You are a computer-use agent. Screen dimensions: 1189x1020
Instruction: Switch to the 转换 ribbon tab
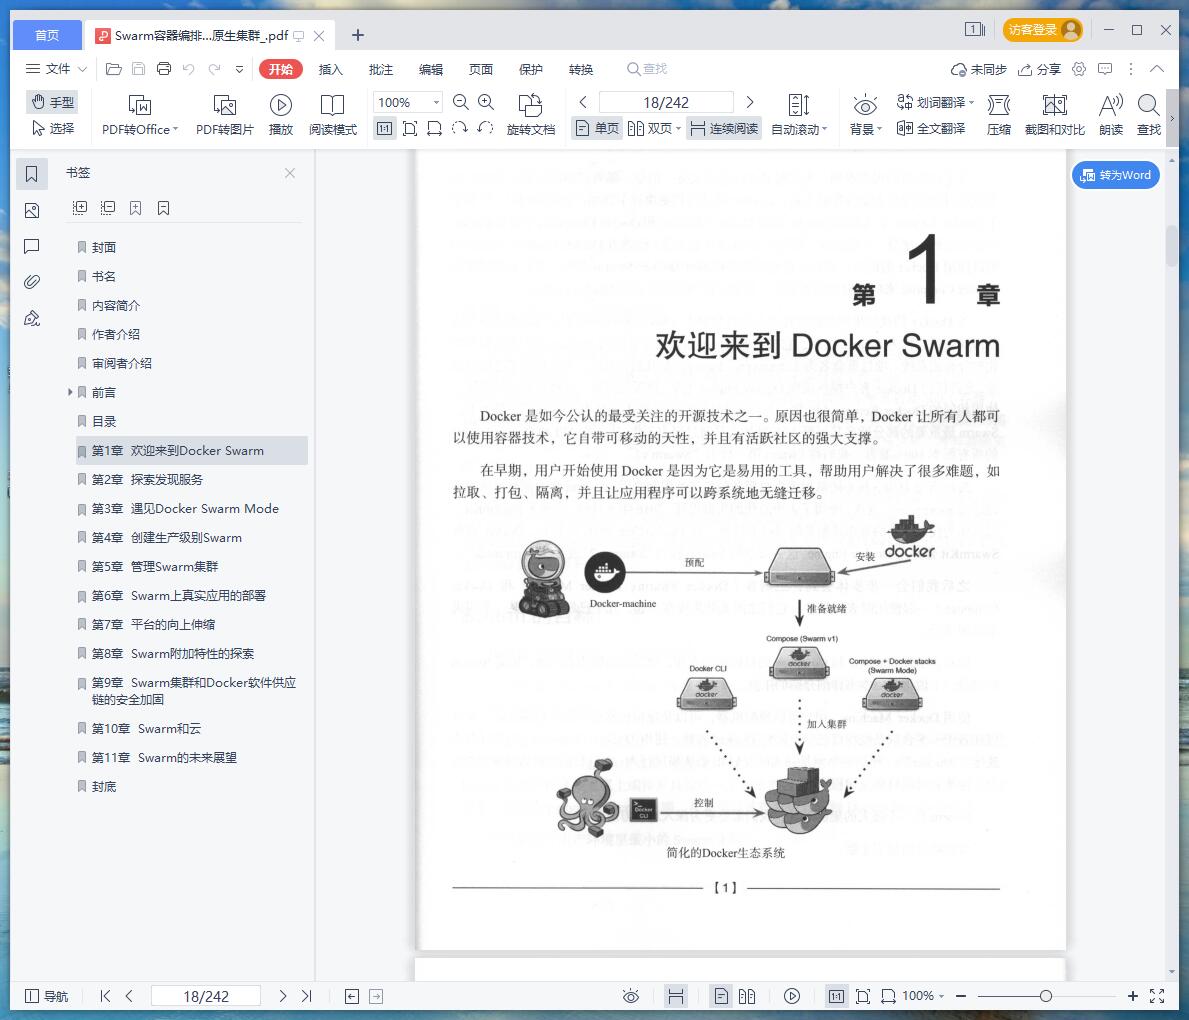tap(581, 69)
